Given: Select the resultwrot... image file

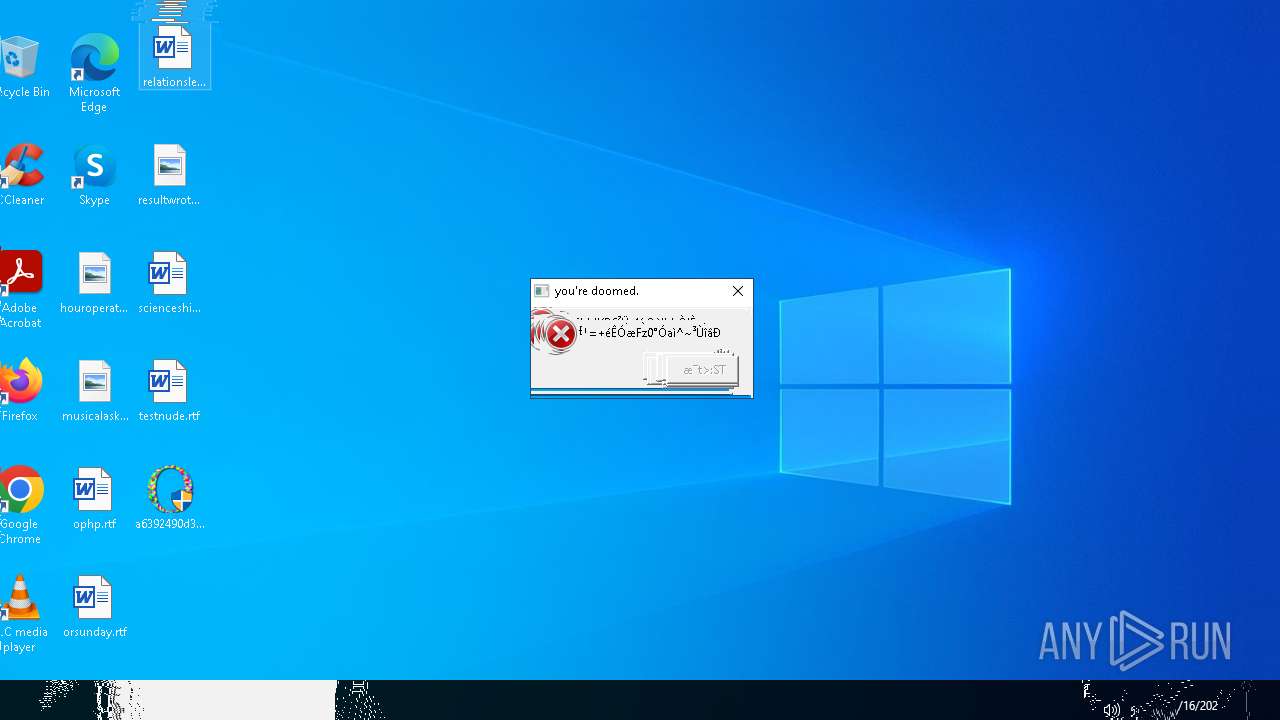Looking at the screenshot, I should [169, 175].
